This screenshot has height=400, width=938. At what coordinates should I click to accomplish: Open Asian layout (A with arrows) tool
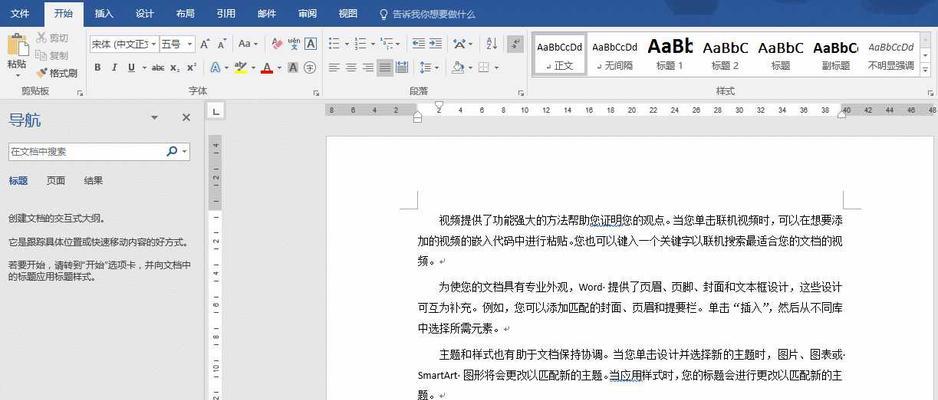pyautogui.click(x=459, y=44)
